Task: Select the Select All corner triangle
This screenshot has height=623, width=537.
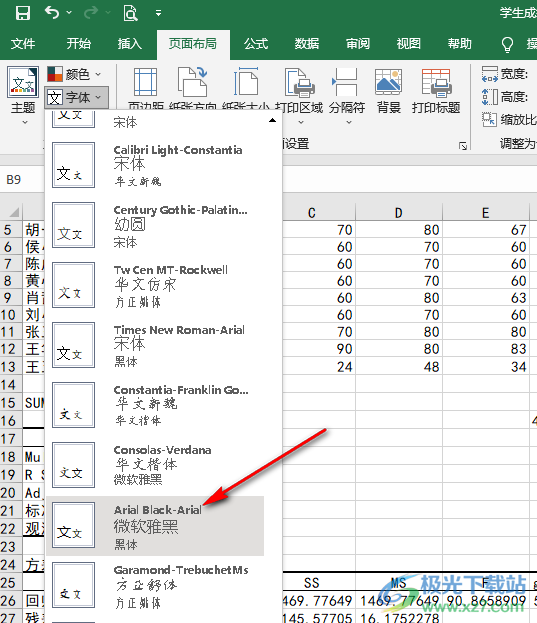Action: (x=14, y=213)
